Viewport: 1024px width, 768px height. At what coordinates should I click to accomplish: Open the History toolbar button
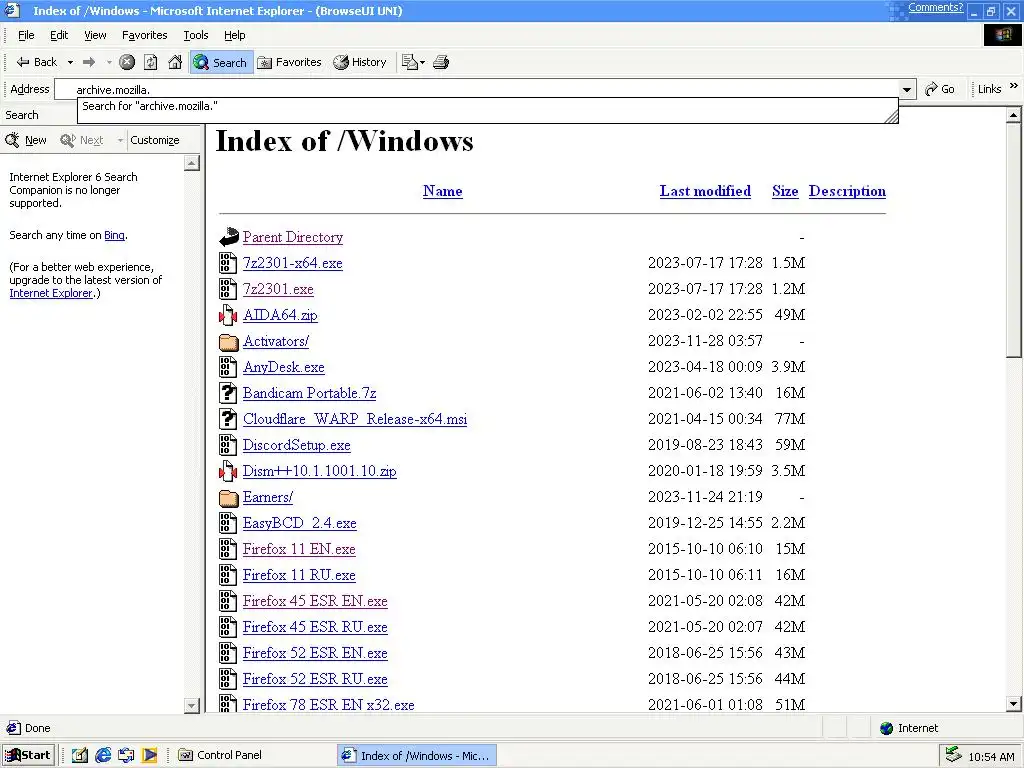[x=360, y=62]
